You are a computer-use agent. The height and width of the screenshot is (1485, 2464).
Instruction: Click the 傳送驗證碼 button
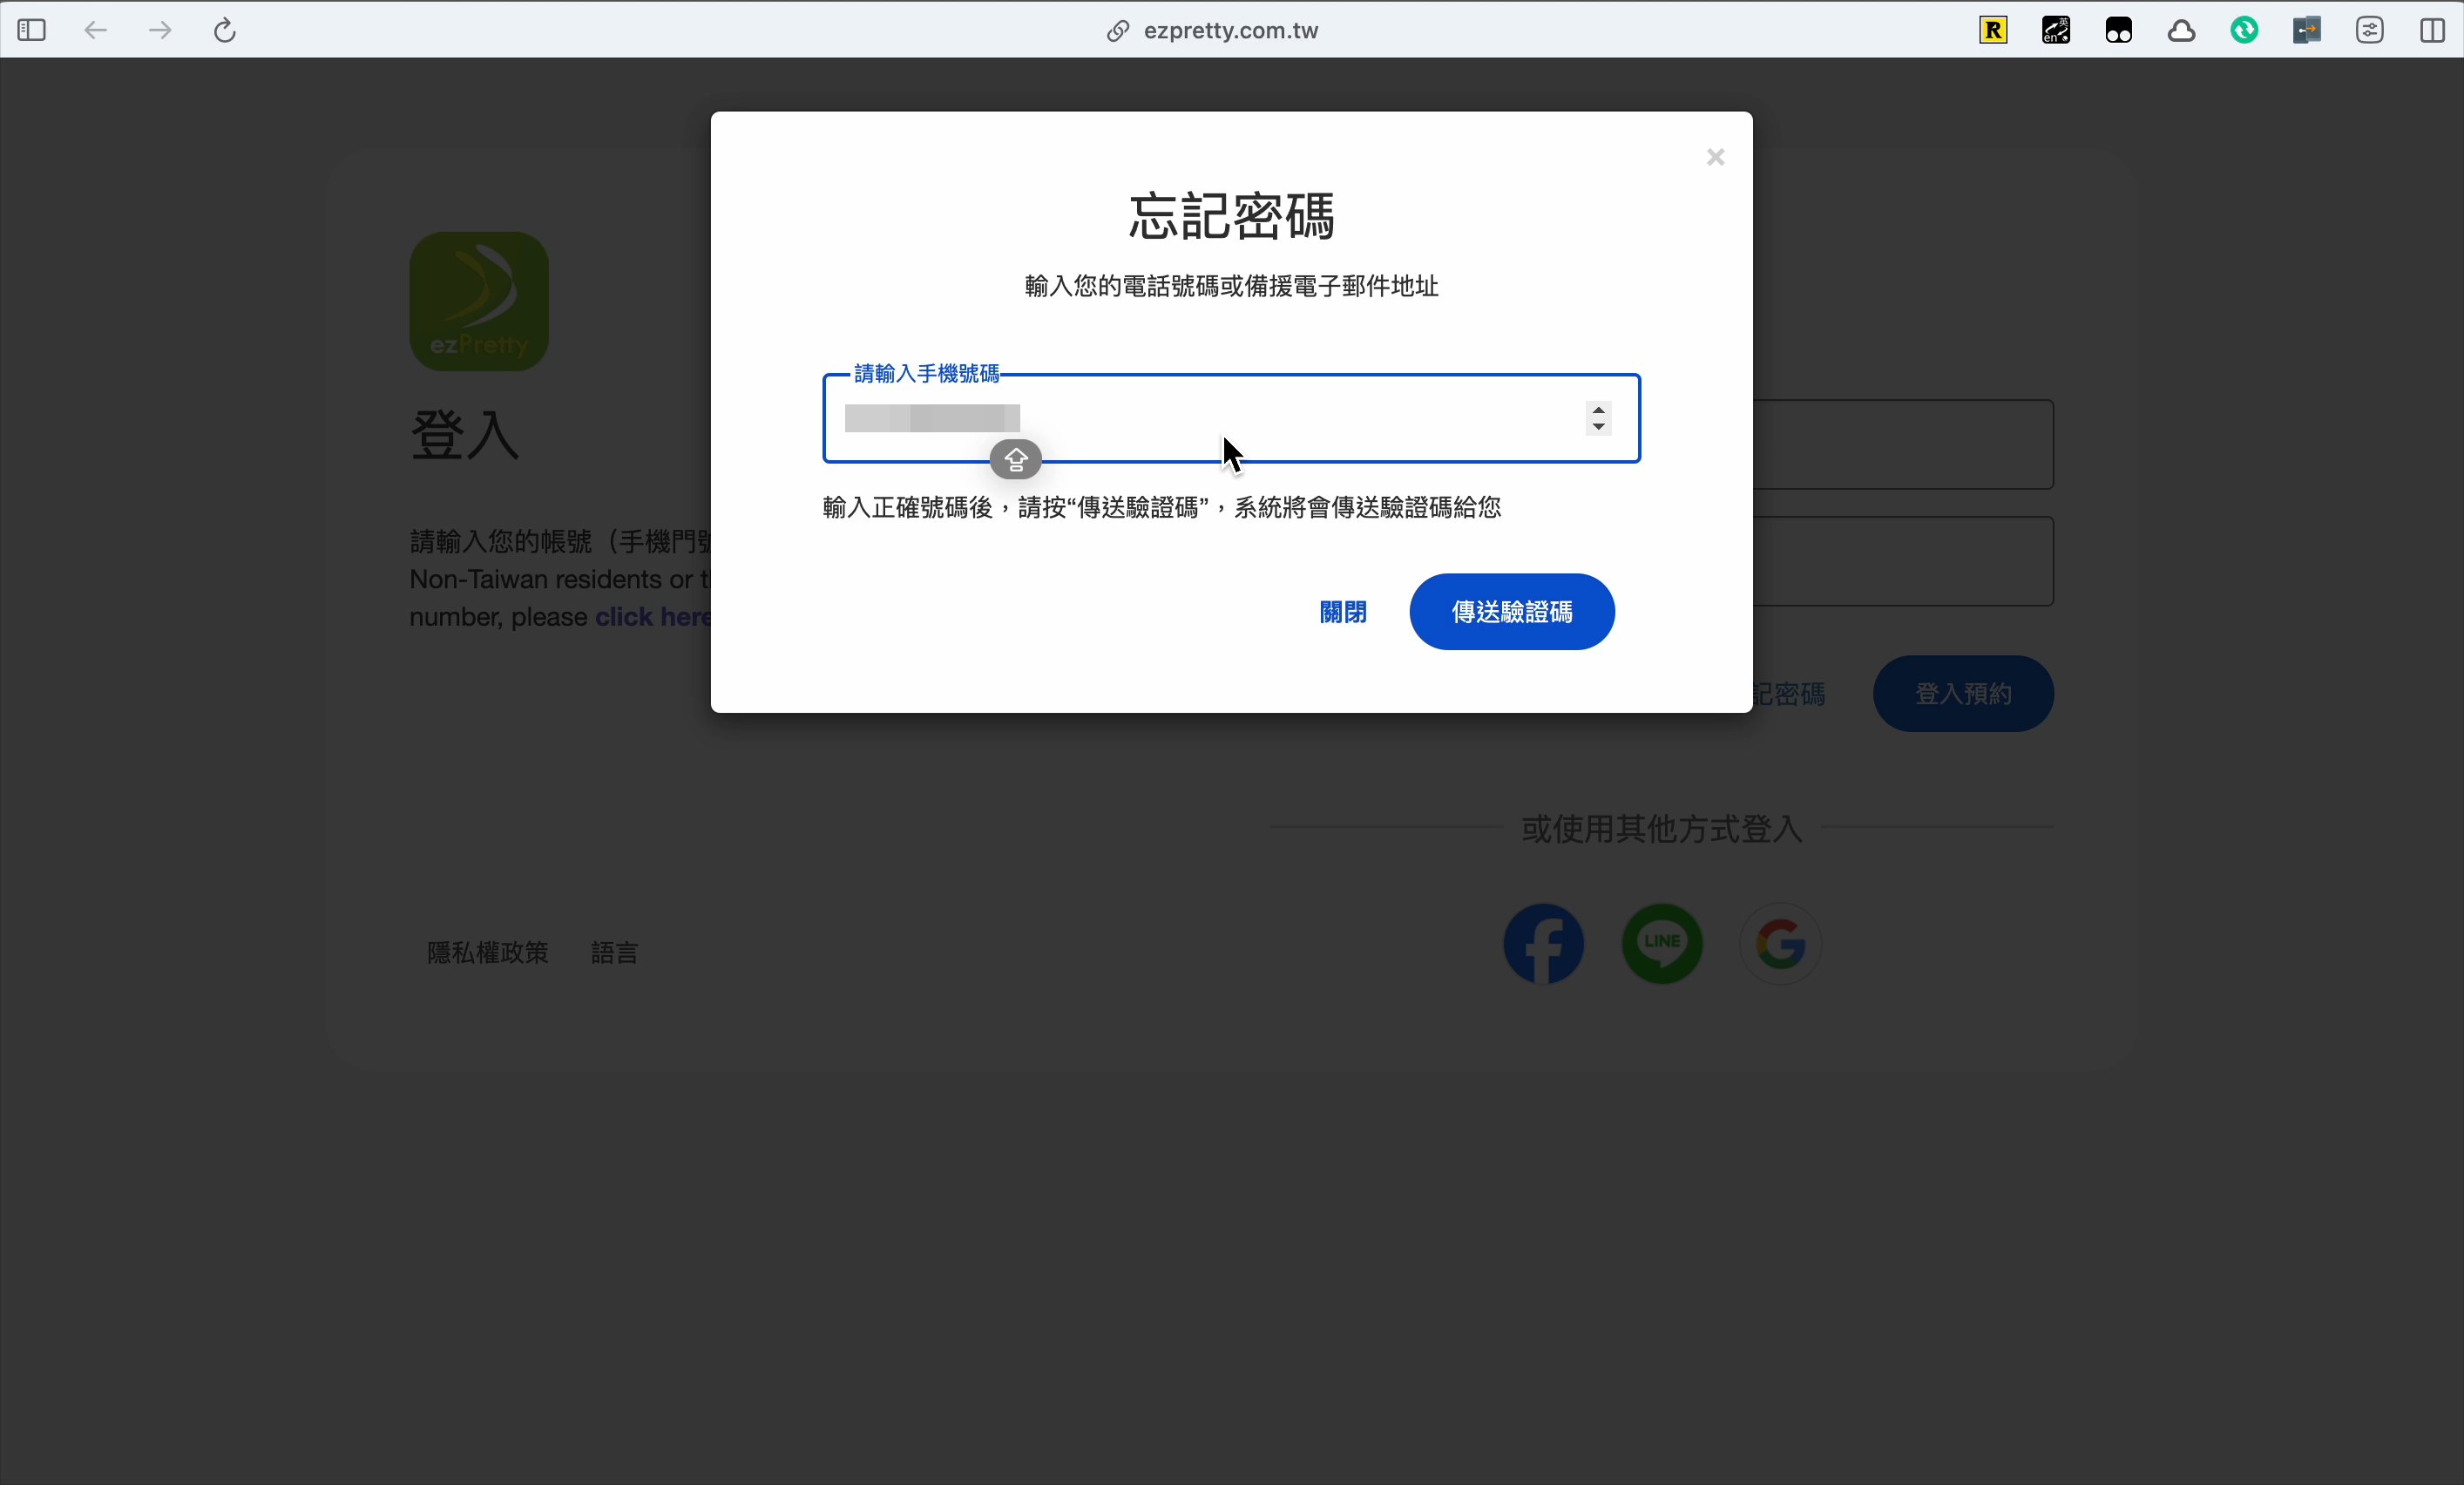coord(1512,612)
